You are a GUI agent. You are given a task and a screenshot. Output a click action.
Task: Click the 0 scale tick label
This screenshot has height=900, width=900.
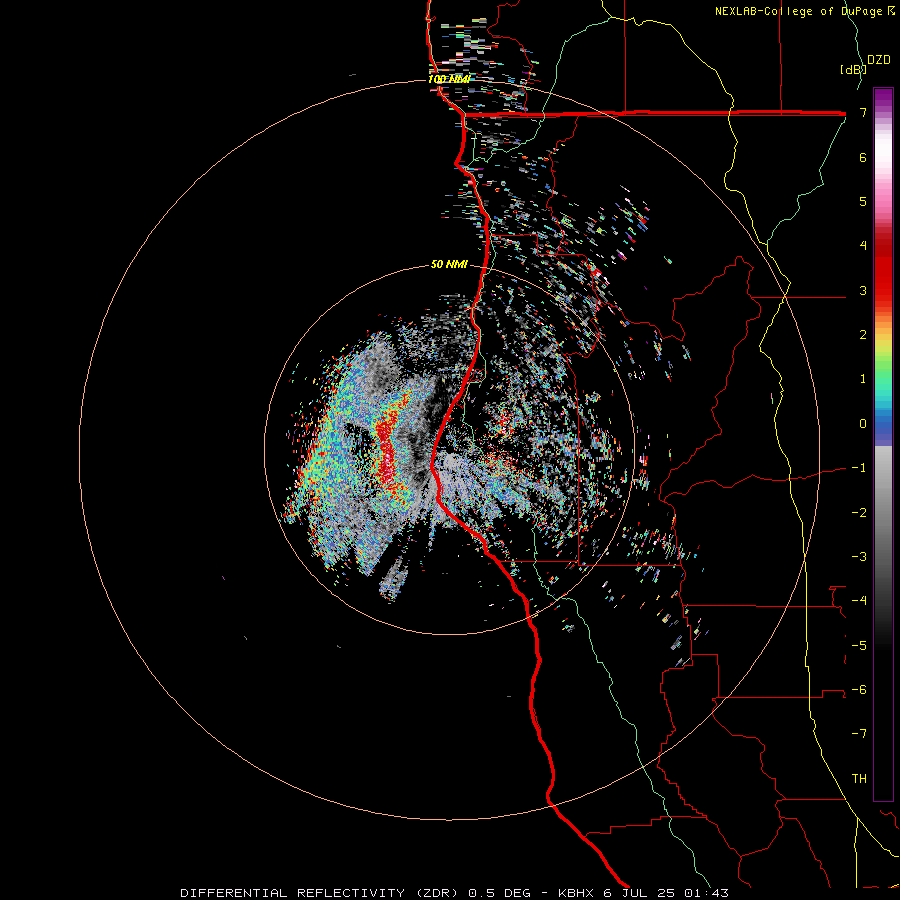coord(863,424)
